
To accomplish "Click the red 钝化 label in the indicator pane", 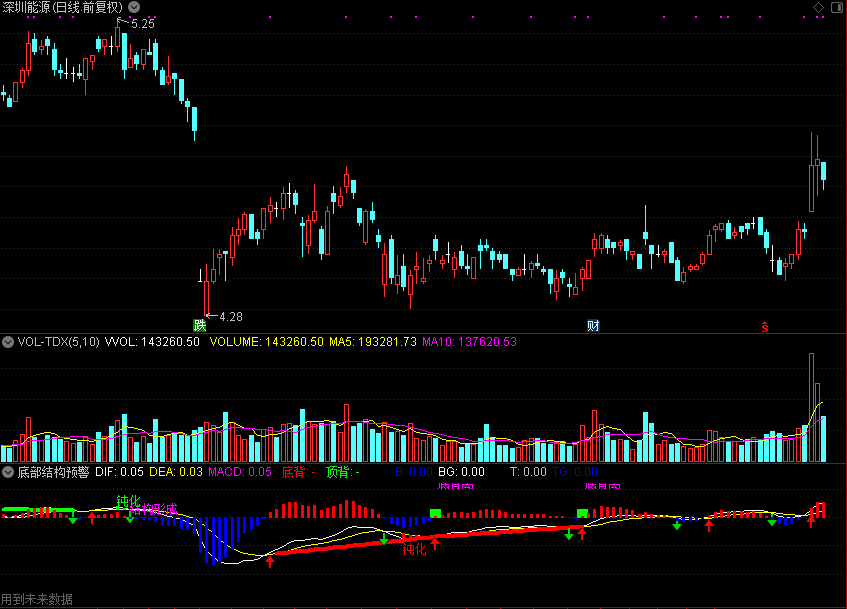I will [414, 549].
